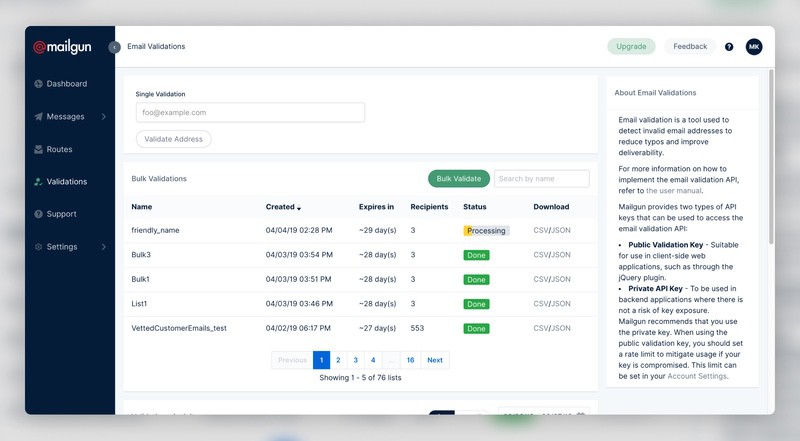Click the Email Validations page title
This screenshot has width=800, height=441.
[156, 46]
